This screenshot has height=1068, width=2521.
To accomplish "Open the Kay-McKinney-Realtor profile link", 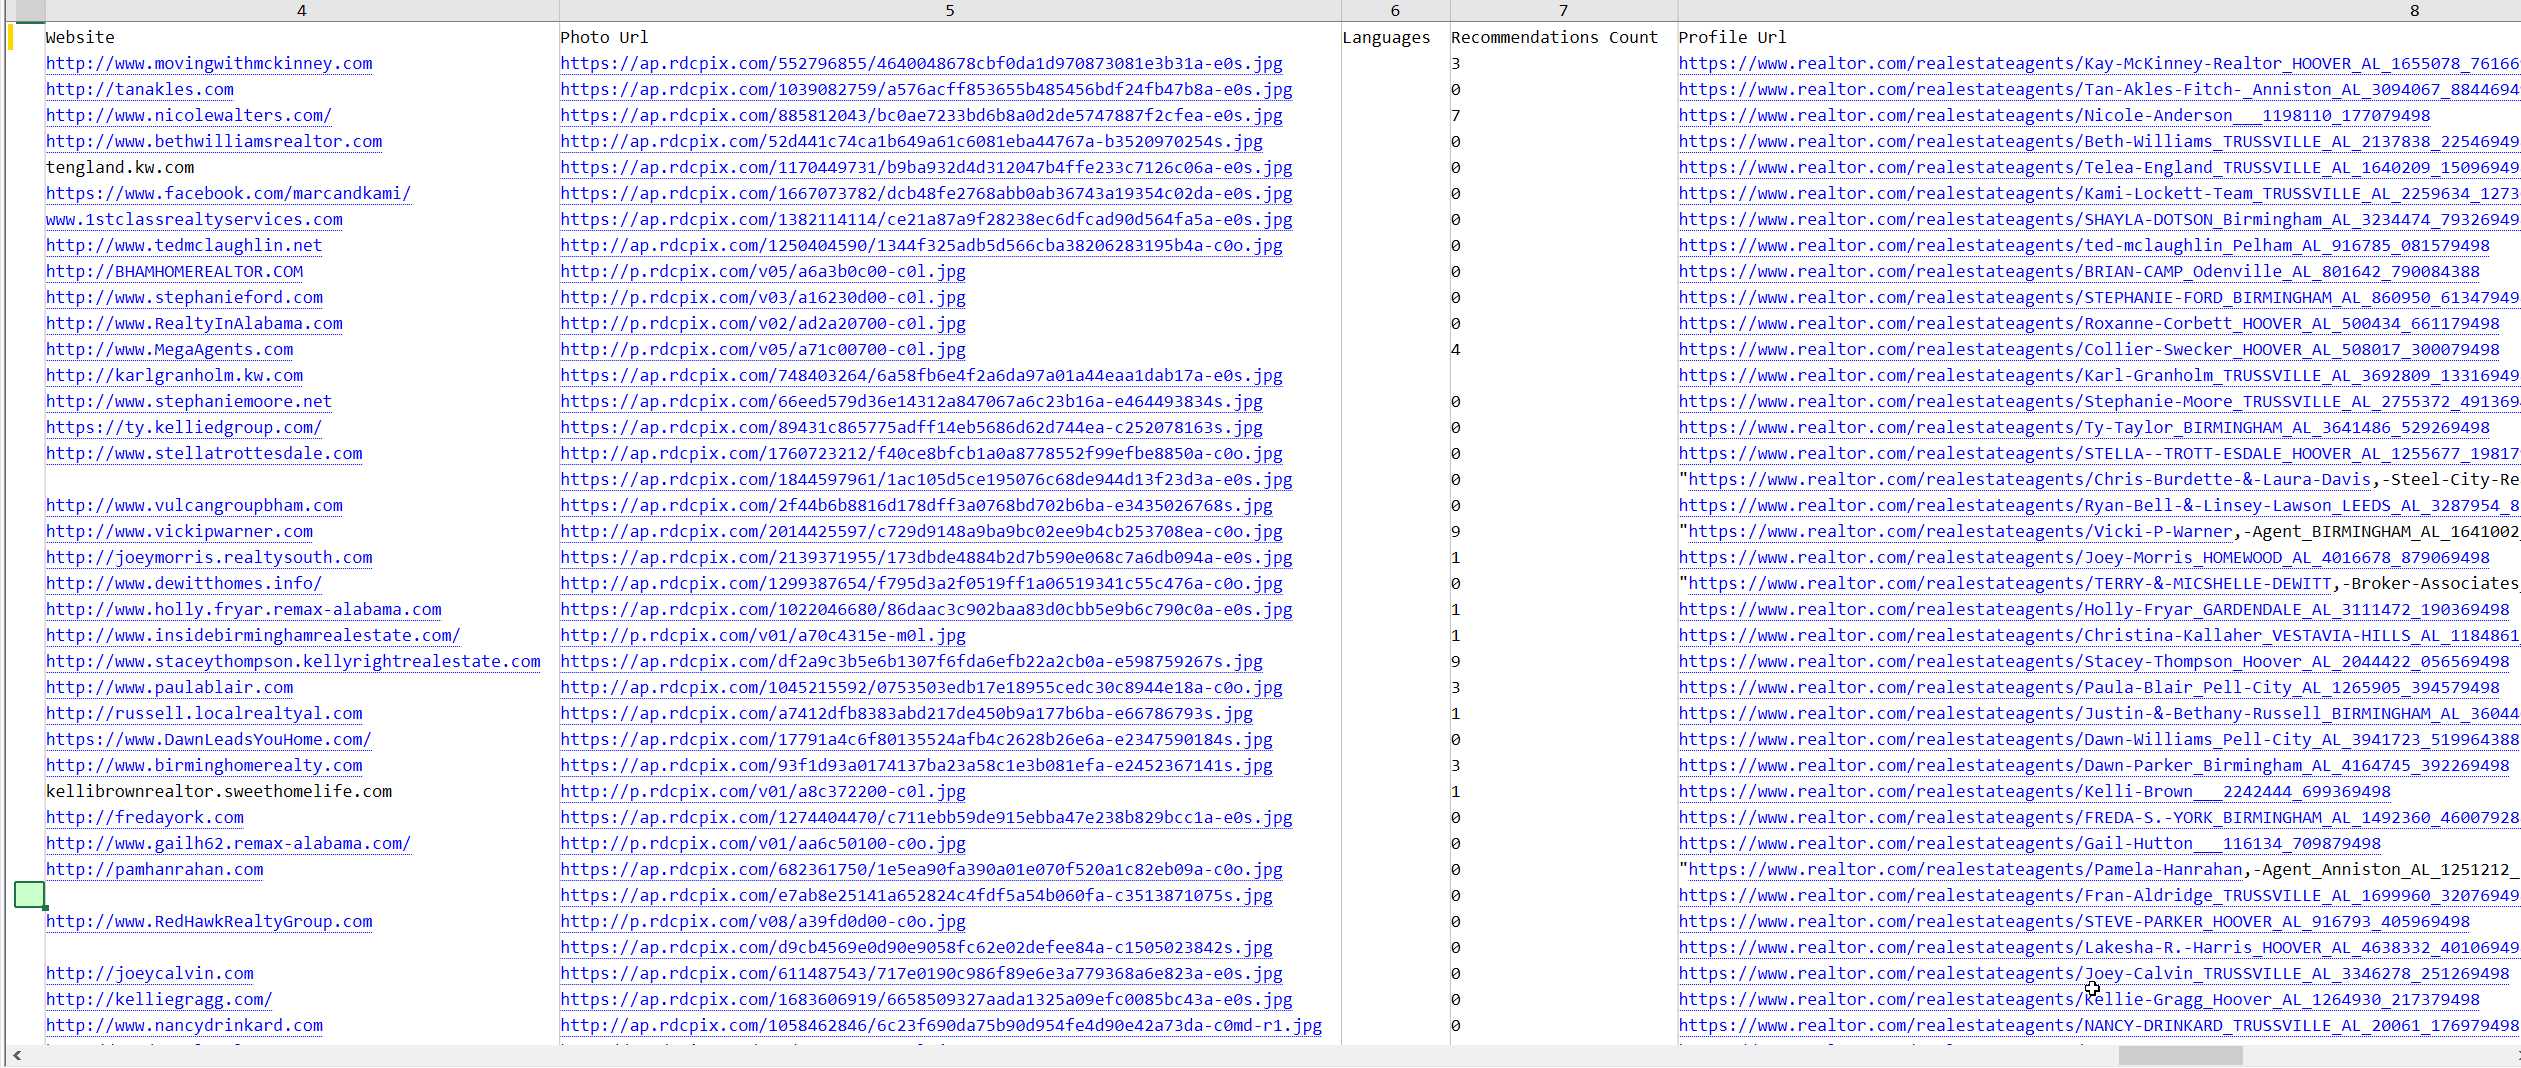I will [2099, 63].
